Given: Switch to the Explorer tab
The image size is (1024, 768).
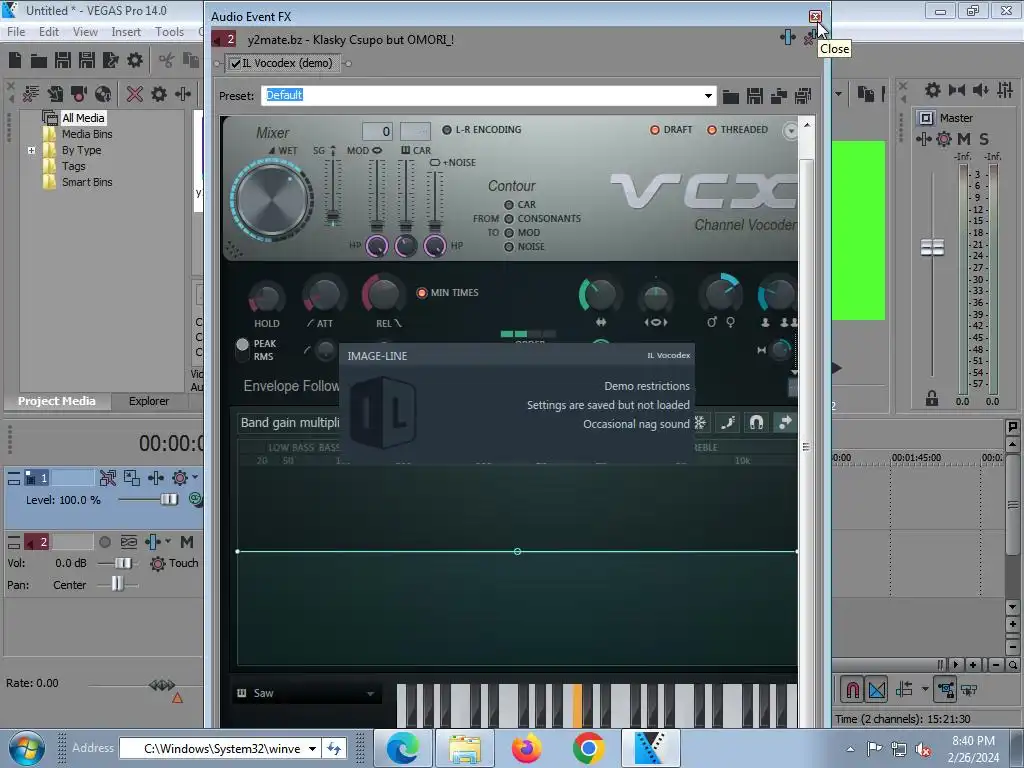Looking at the screenshot, I should 148,401.
